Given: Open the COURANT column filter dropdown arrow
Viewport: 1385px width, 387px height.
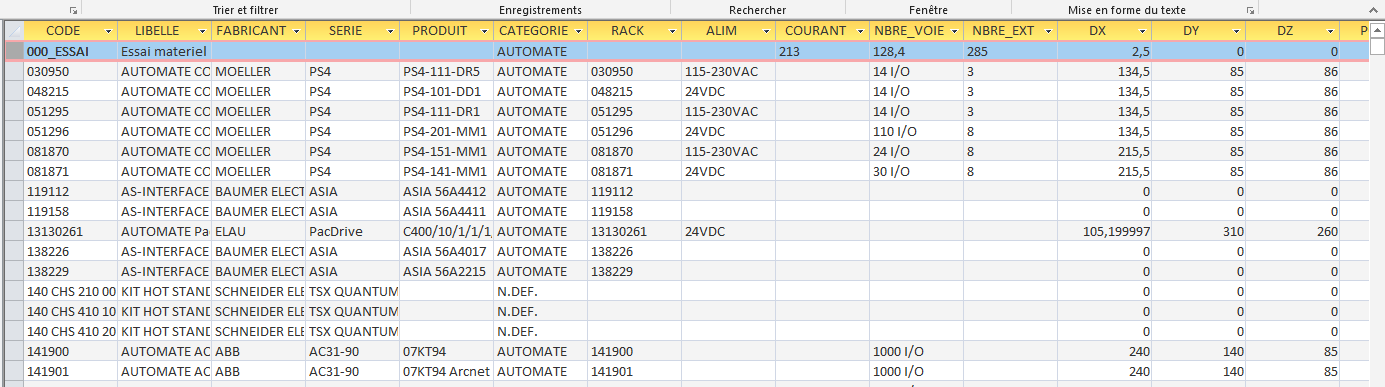Looking at the screenshot, I should coord(858,31).
